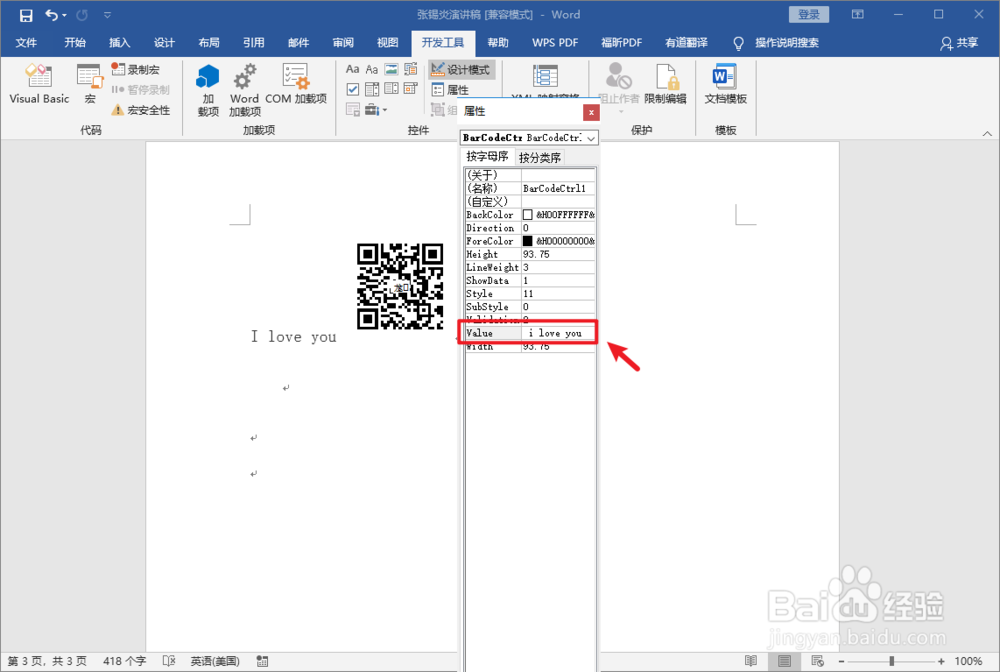Customize the Quick Access Toolbar dropdown
Image resolution: width=1000 pixels, height=672 pixels.
(107, 15)
